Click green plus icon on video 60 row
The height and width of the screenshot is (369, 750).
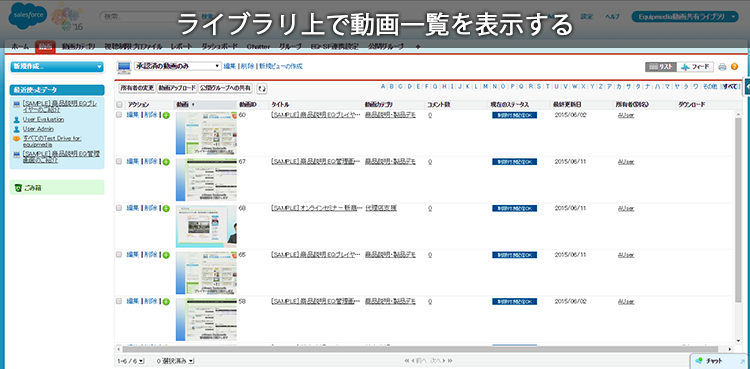pos(166,115)
